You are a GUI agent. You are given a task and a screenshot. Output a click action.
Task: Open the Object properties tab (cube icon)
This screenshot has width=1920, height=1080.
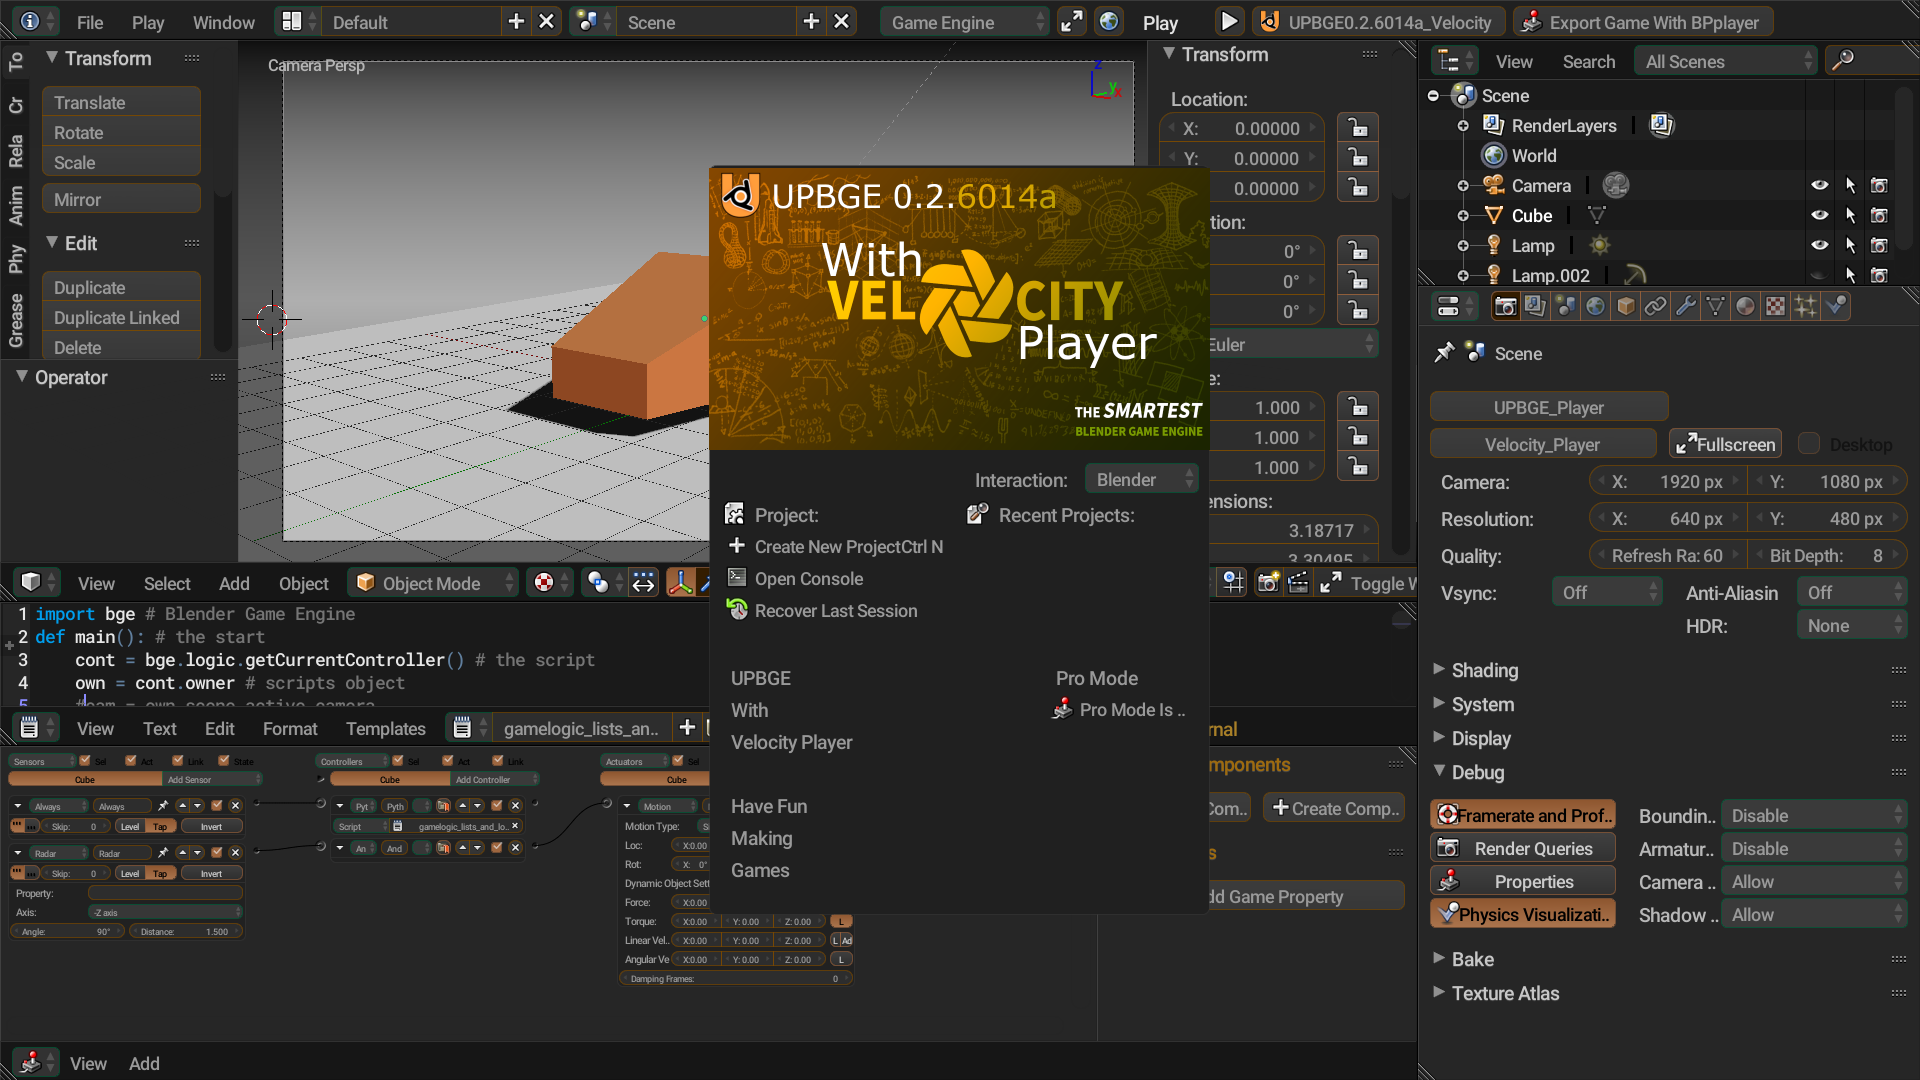(x=1626, y=307)
